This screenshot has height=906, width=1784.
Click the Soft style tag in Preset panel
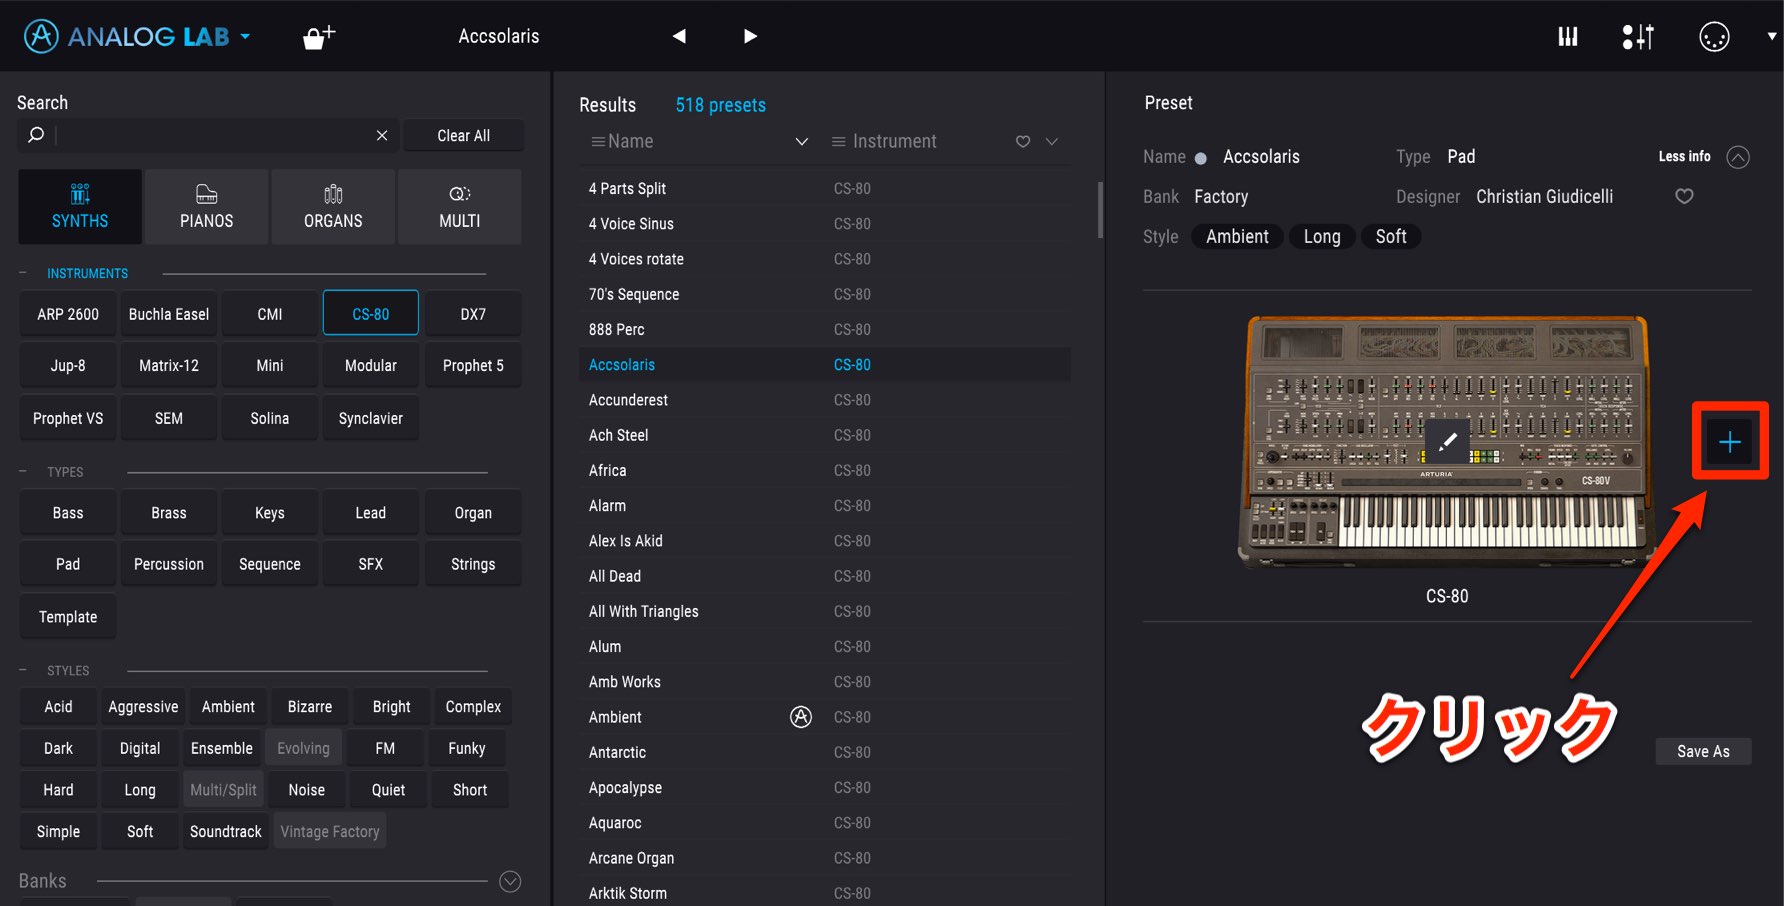(1391, 236)
